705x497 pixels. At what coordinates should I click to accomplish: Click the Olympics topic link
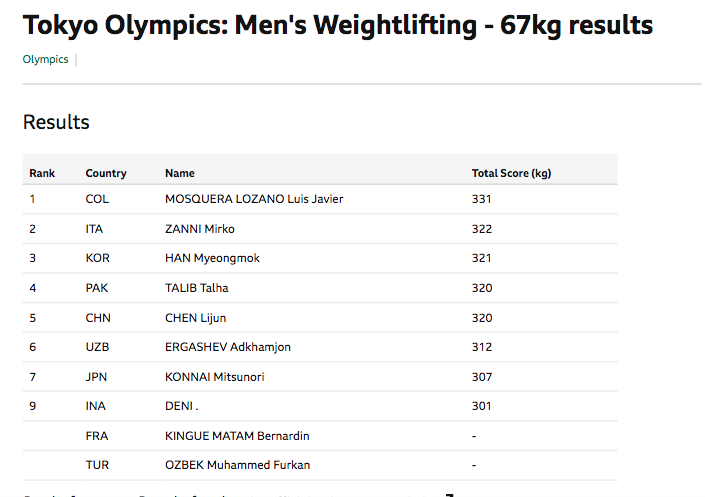(x=45, y=60)
